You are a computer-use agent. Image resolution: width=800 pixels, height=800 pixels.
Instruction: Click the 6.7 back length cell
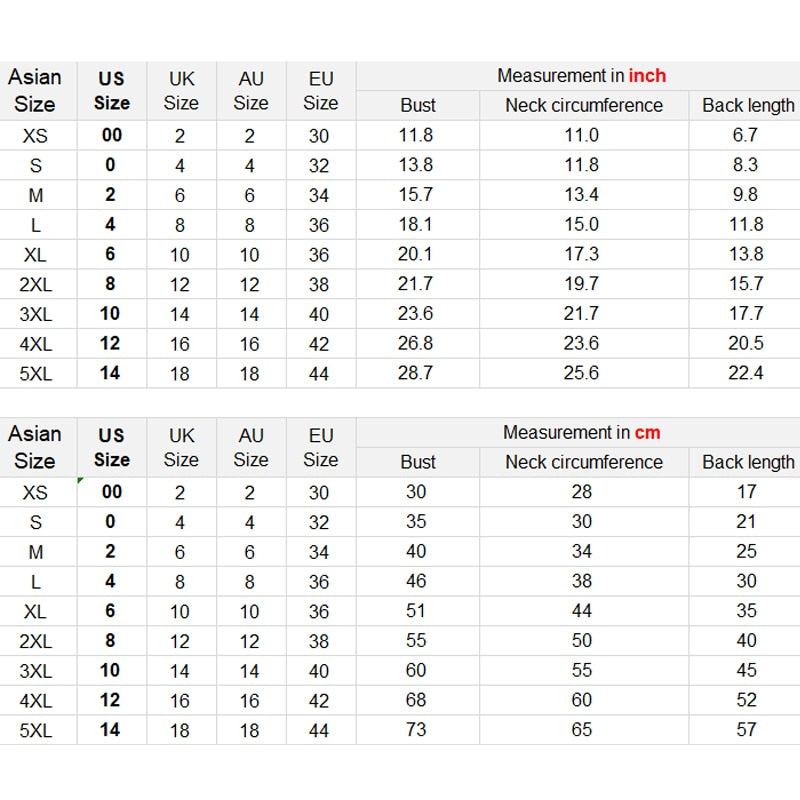[x=745, y=135]
